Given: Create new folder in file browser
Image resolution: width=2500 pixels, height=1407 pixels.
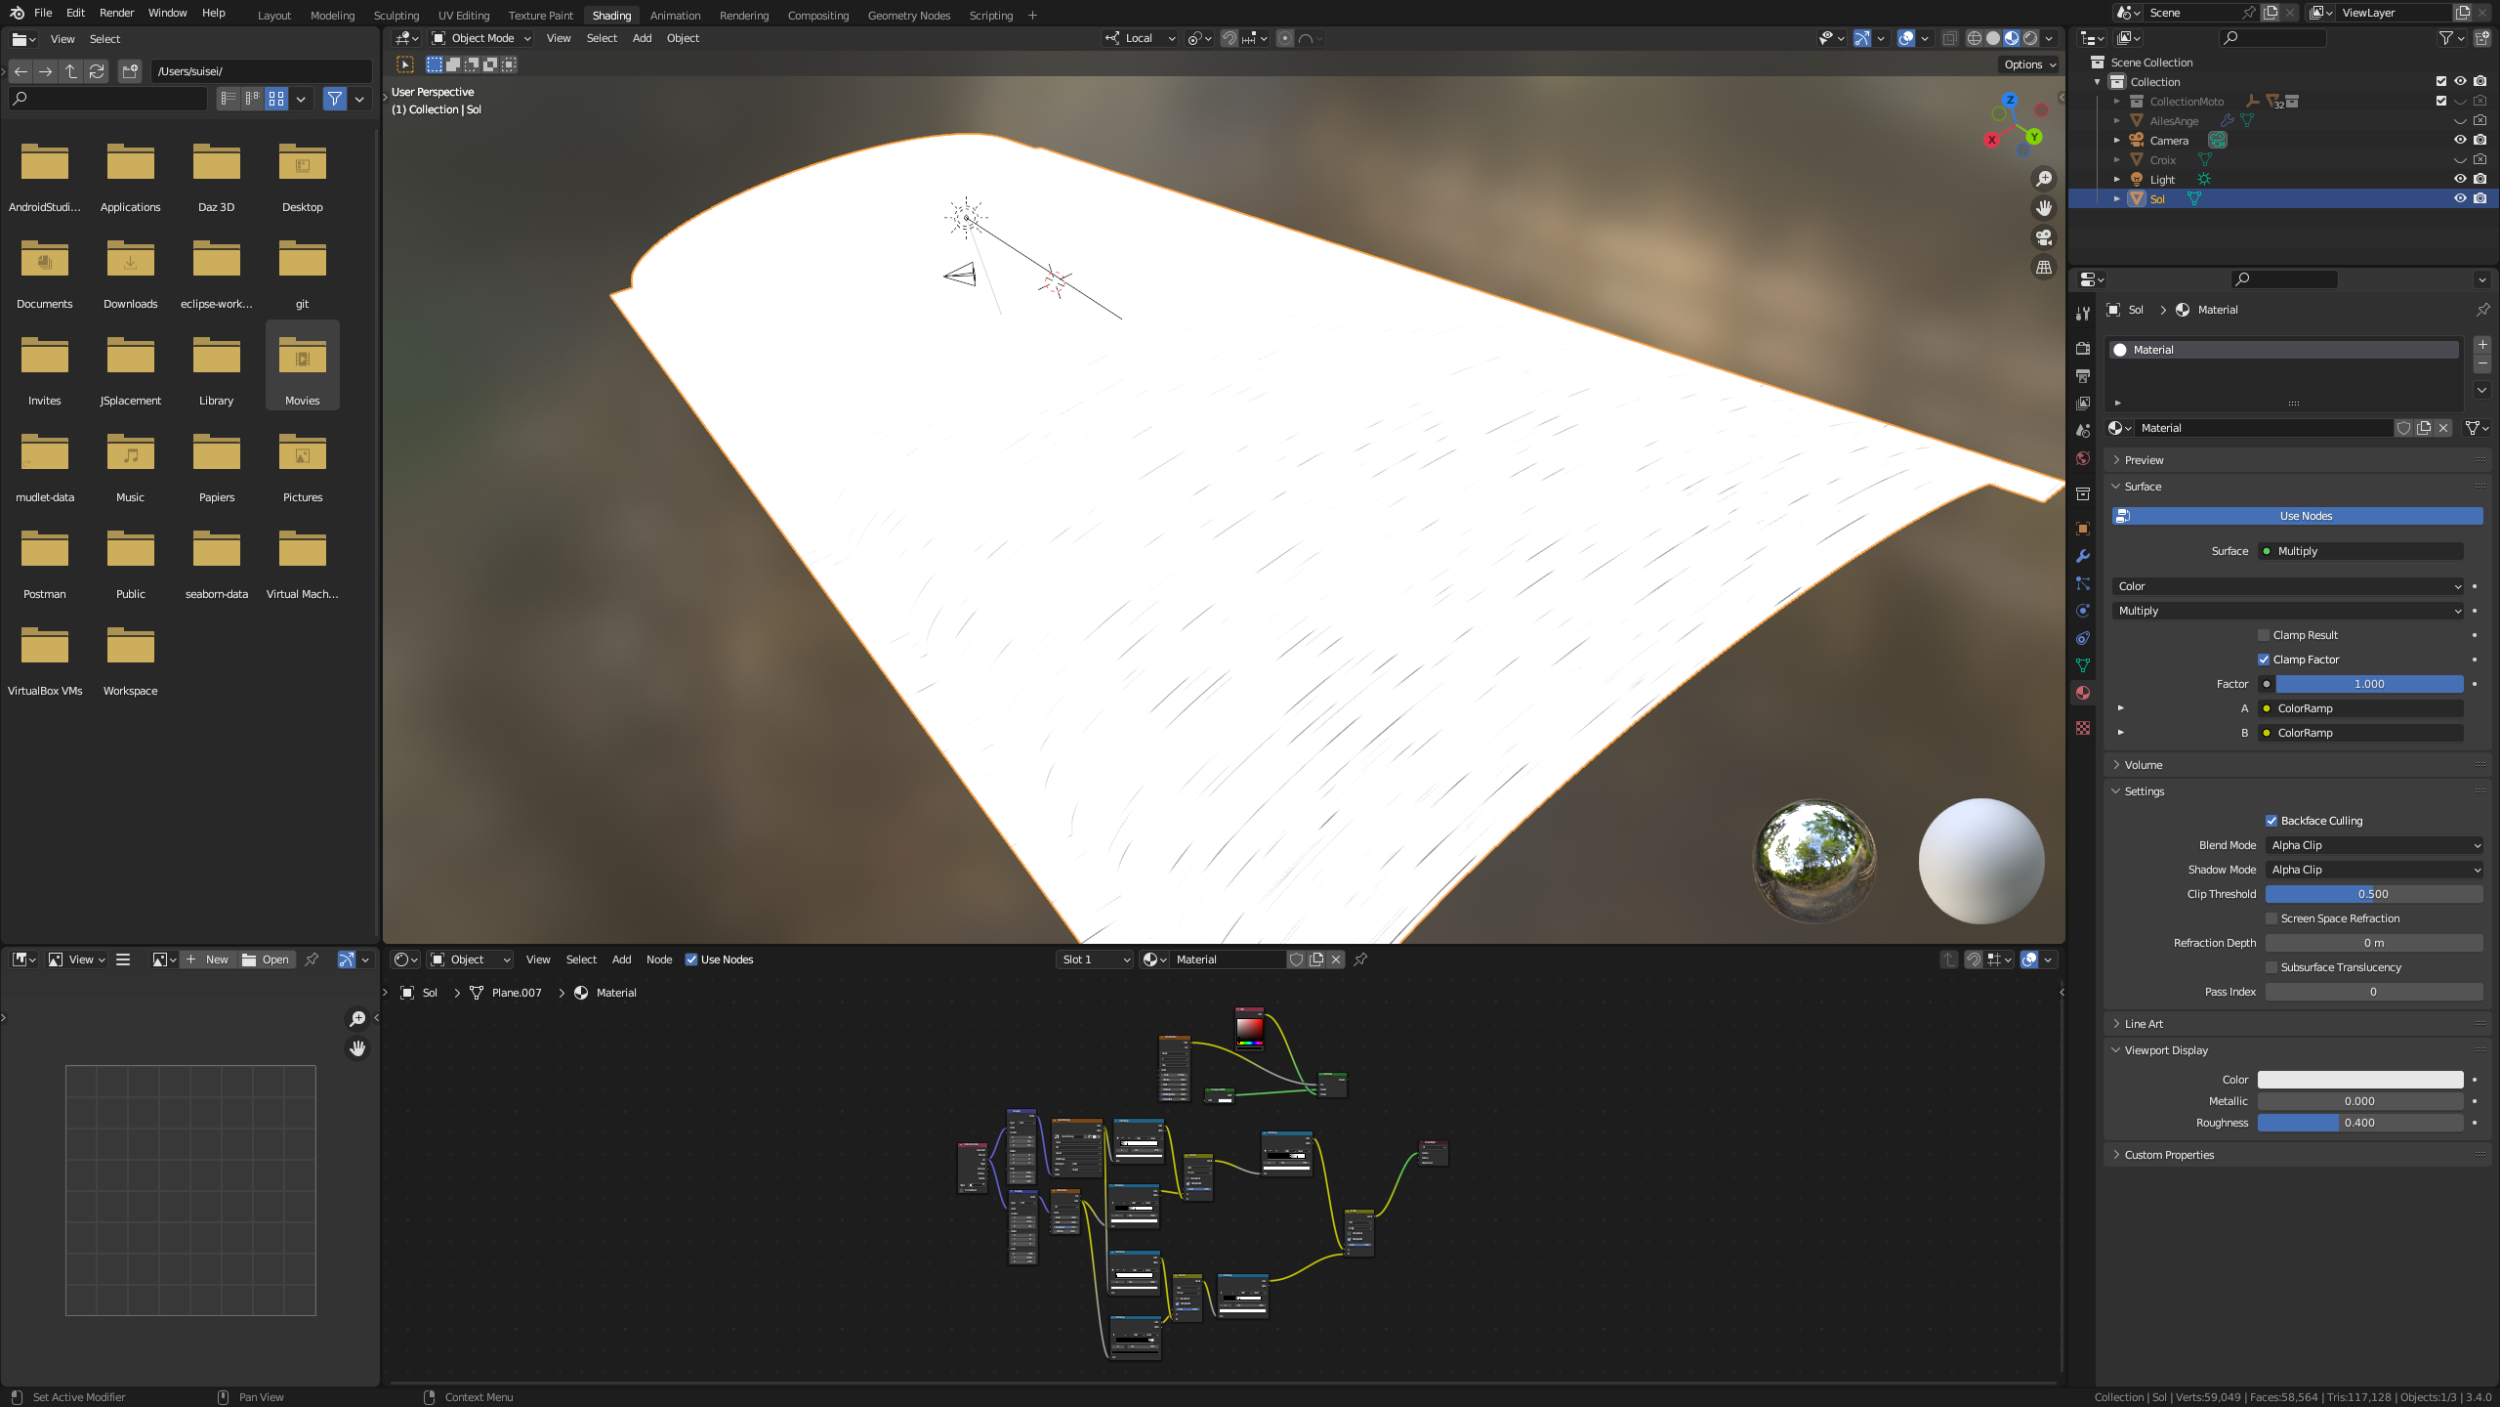Looking at the screenshot, I should (130, 71).
